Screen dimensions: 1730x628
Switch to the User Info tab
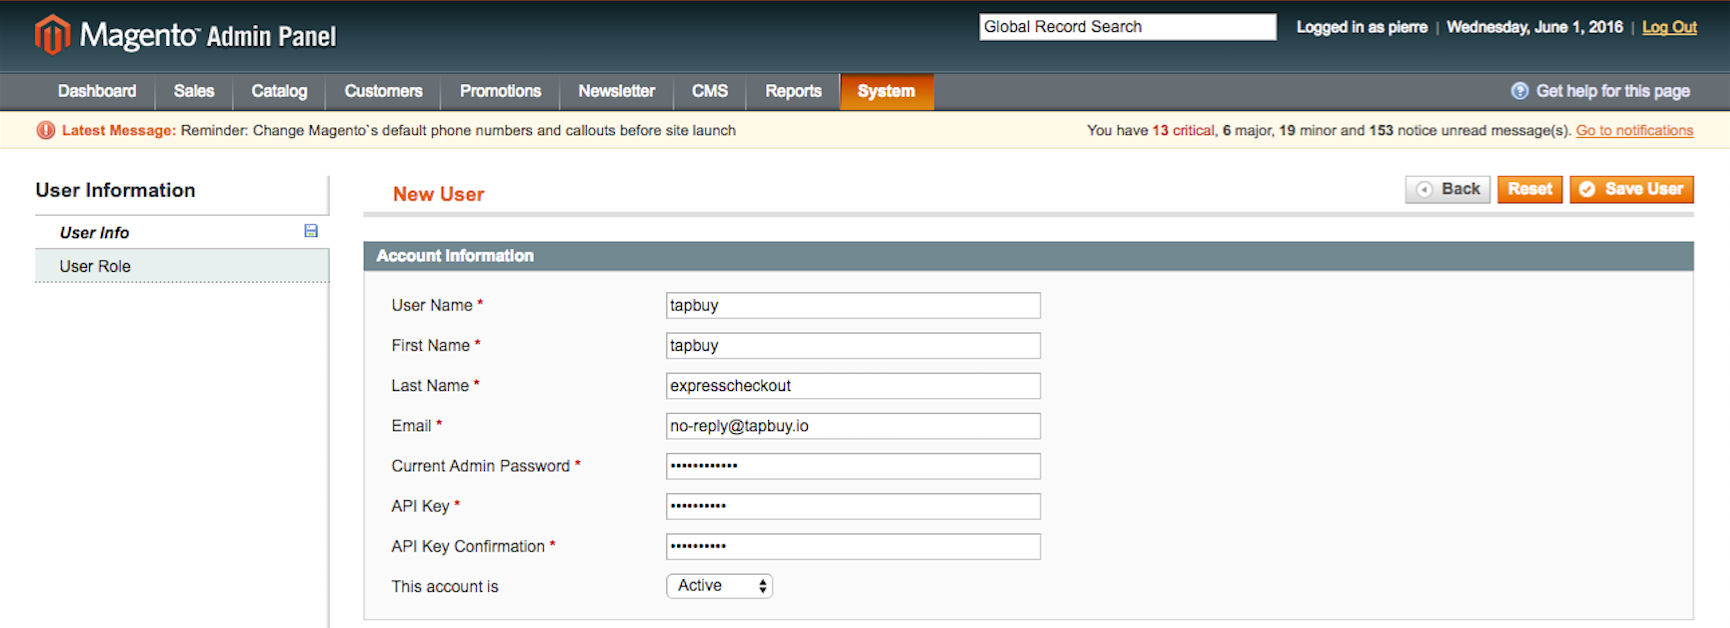[182, 232]
